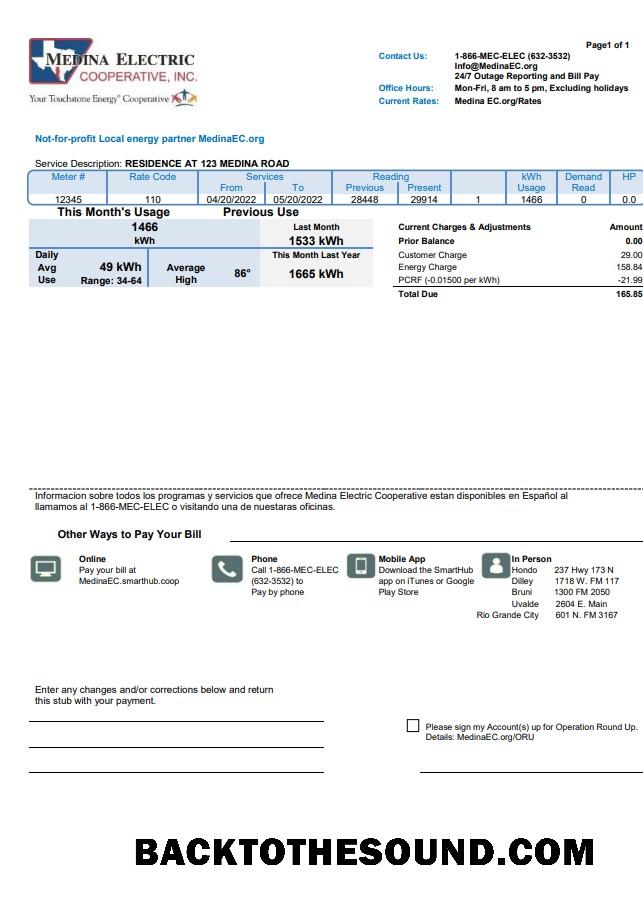
Task: Click the Page1 of 1 indicator
Action: click(607, 45)
